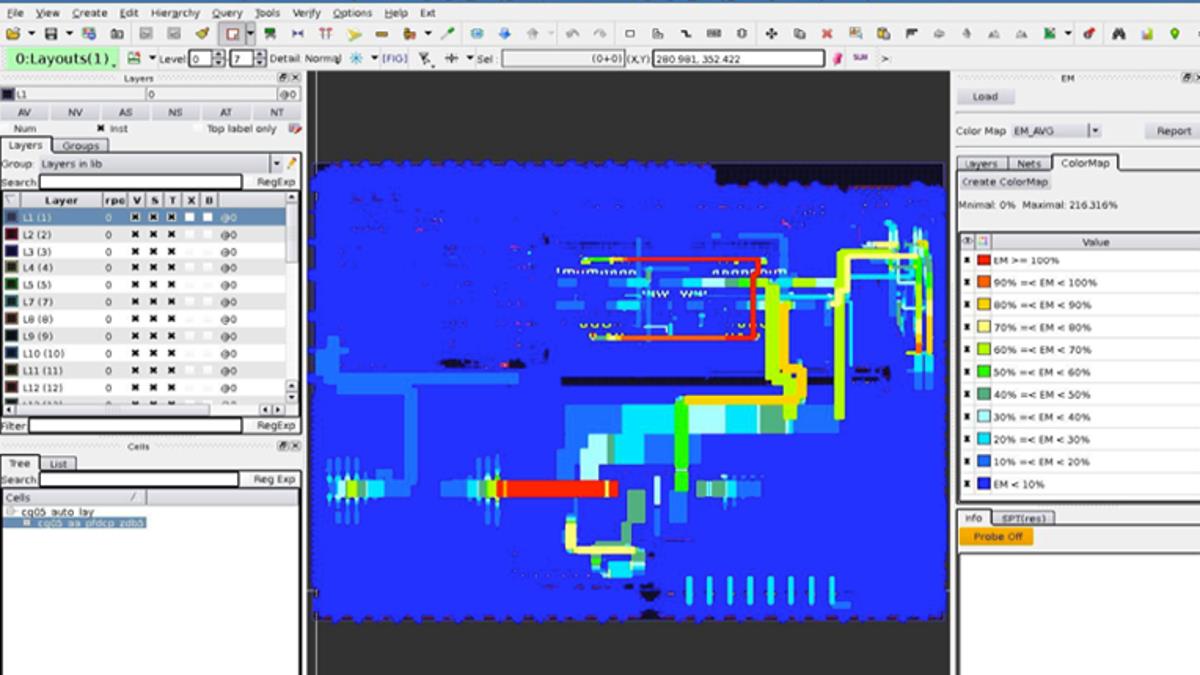Click the Probe Off button
Screen dimensions: 1200x675
tap(996, 537)
